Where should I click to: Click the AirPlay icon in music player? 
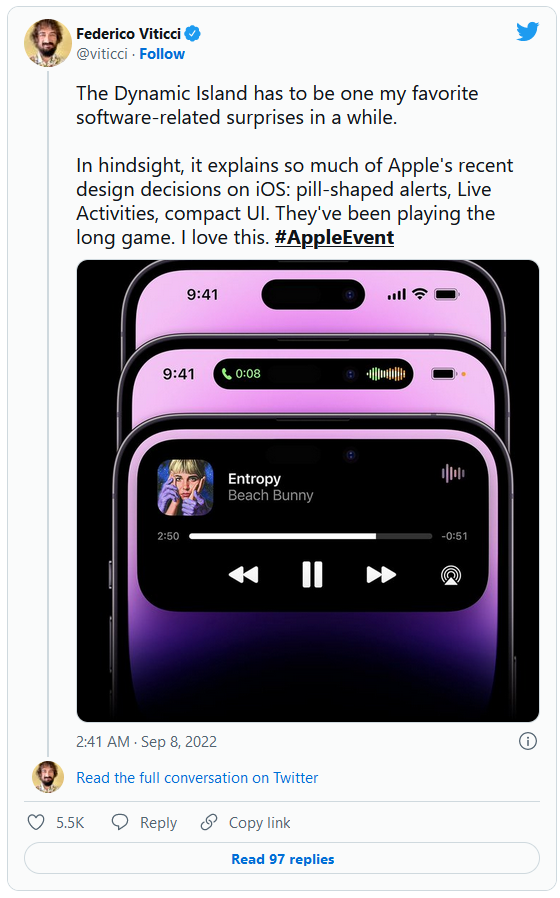click(x=451, y=575)
